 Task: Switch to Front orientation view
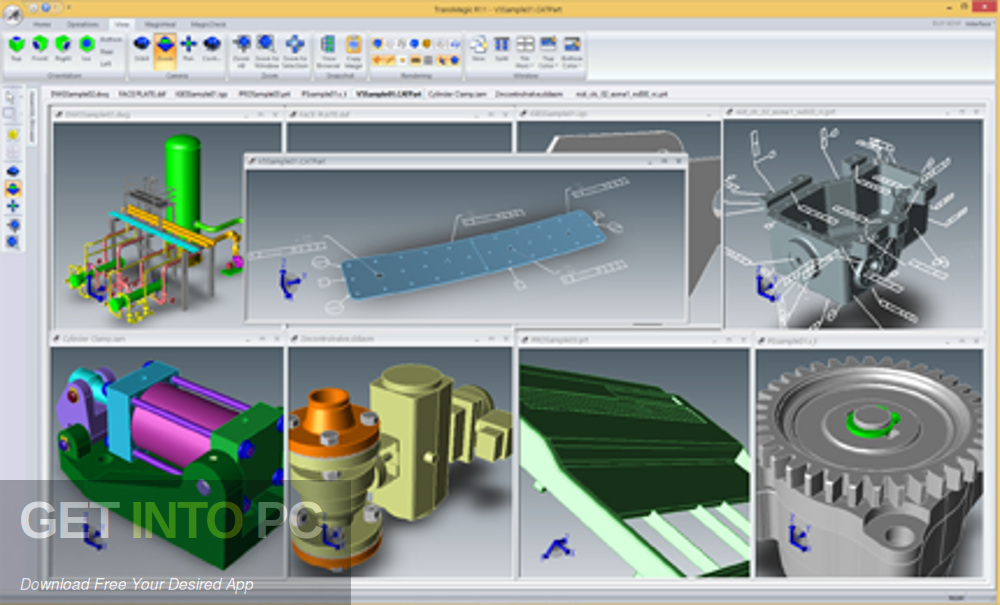tap(39, 47)
